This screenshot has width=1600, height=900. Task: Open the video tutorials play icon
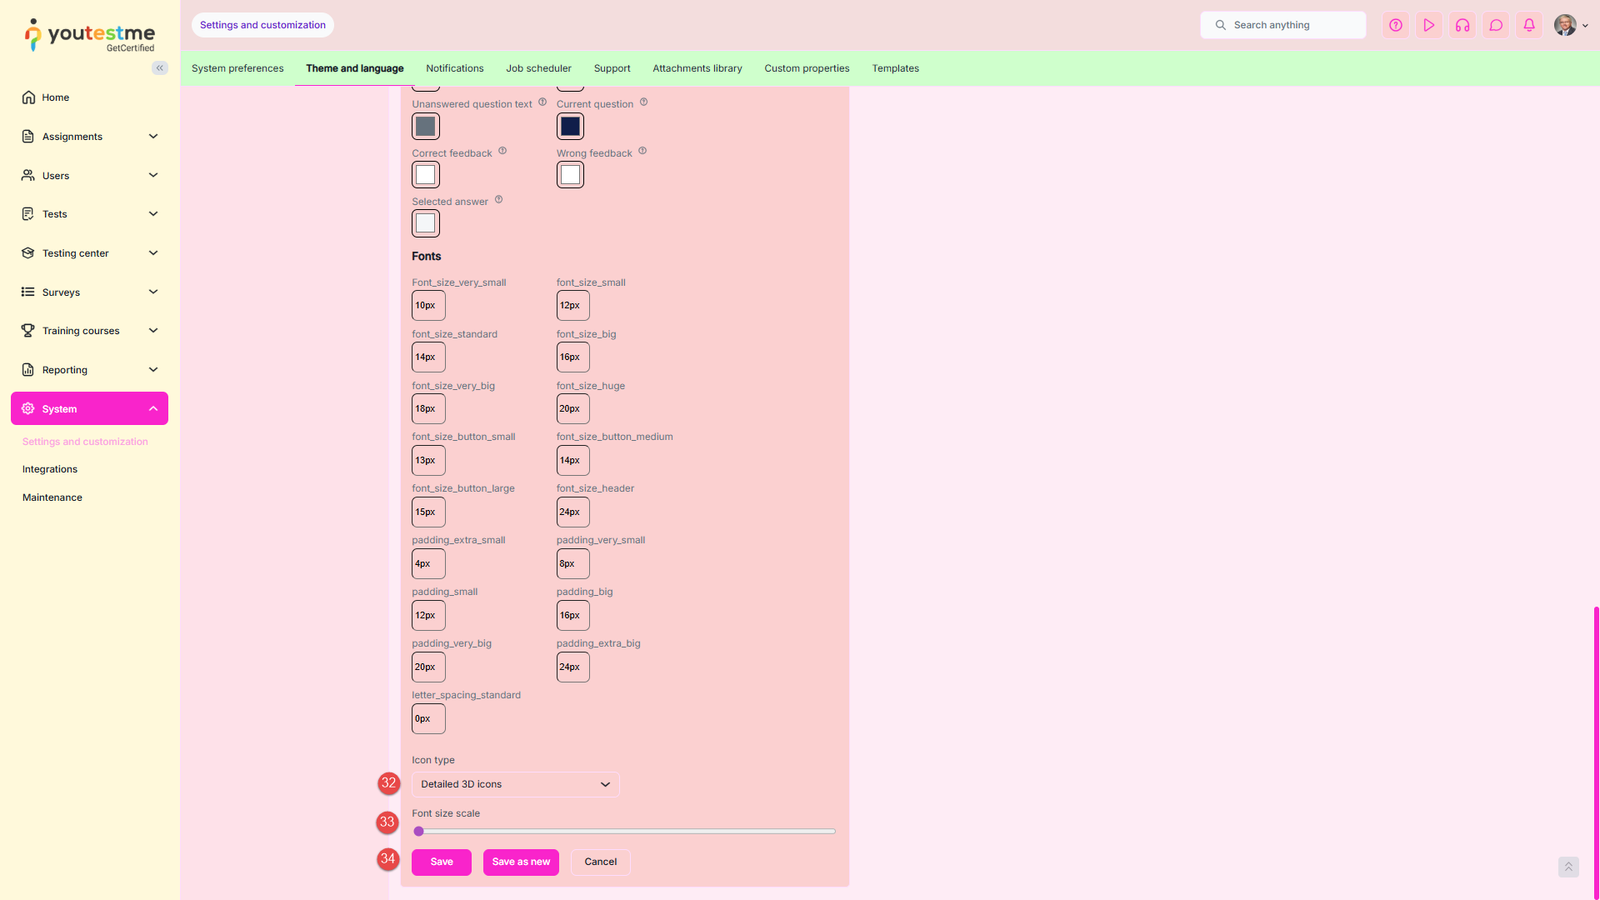(1429, 25)
